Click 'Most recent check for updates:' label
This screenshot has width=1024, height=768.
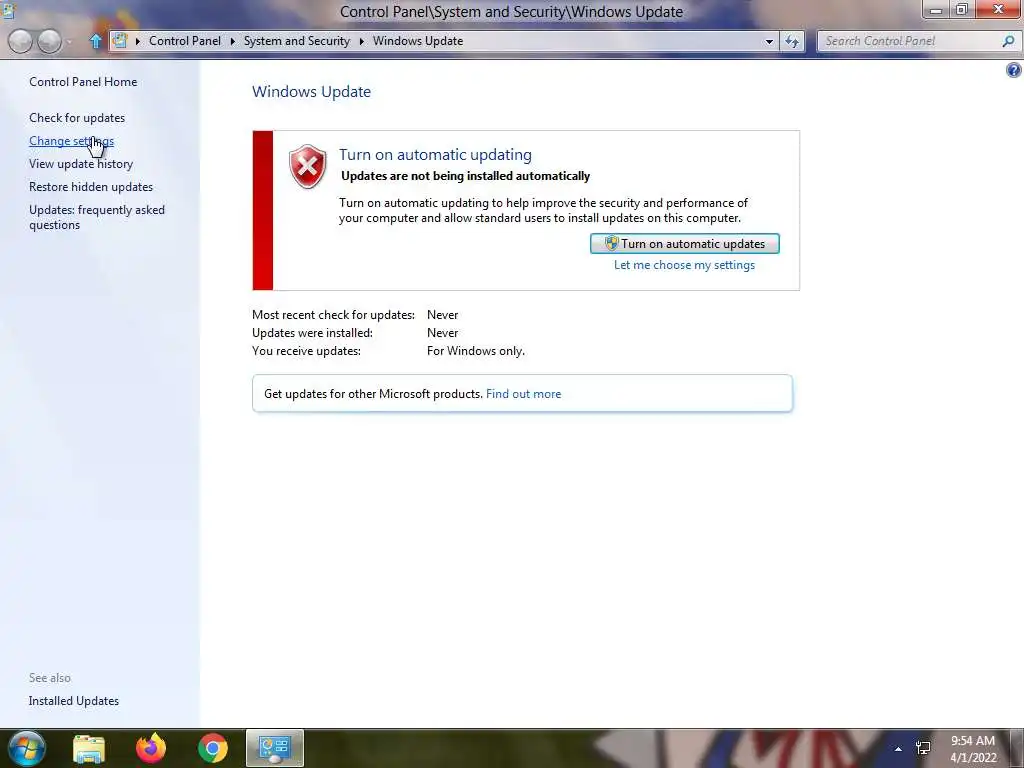pos(333,314)
